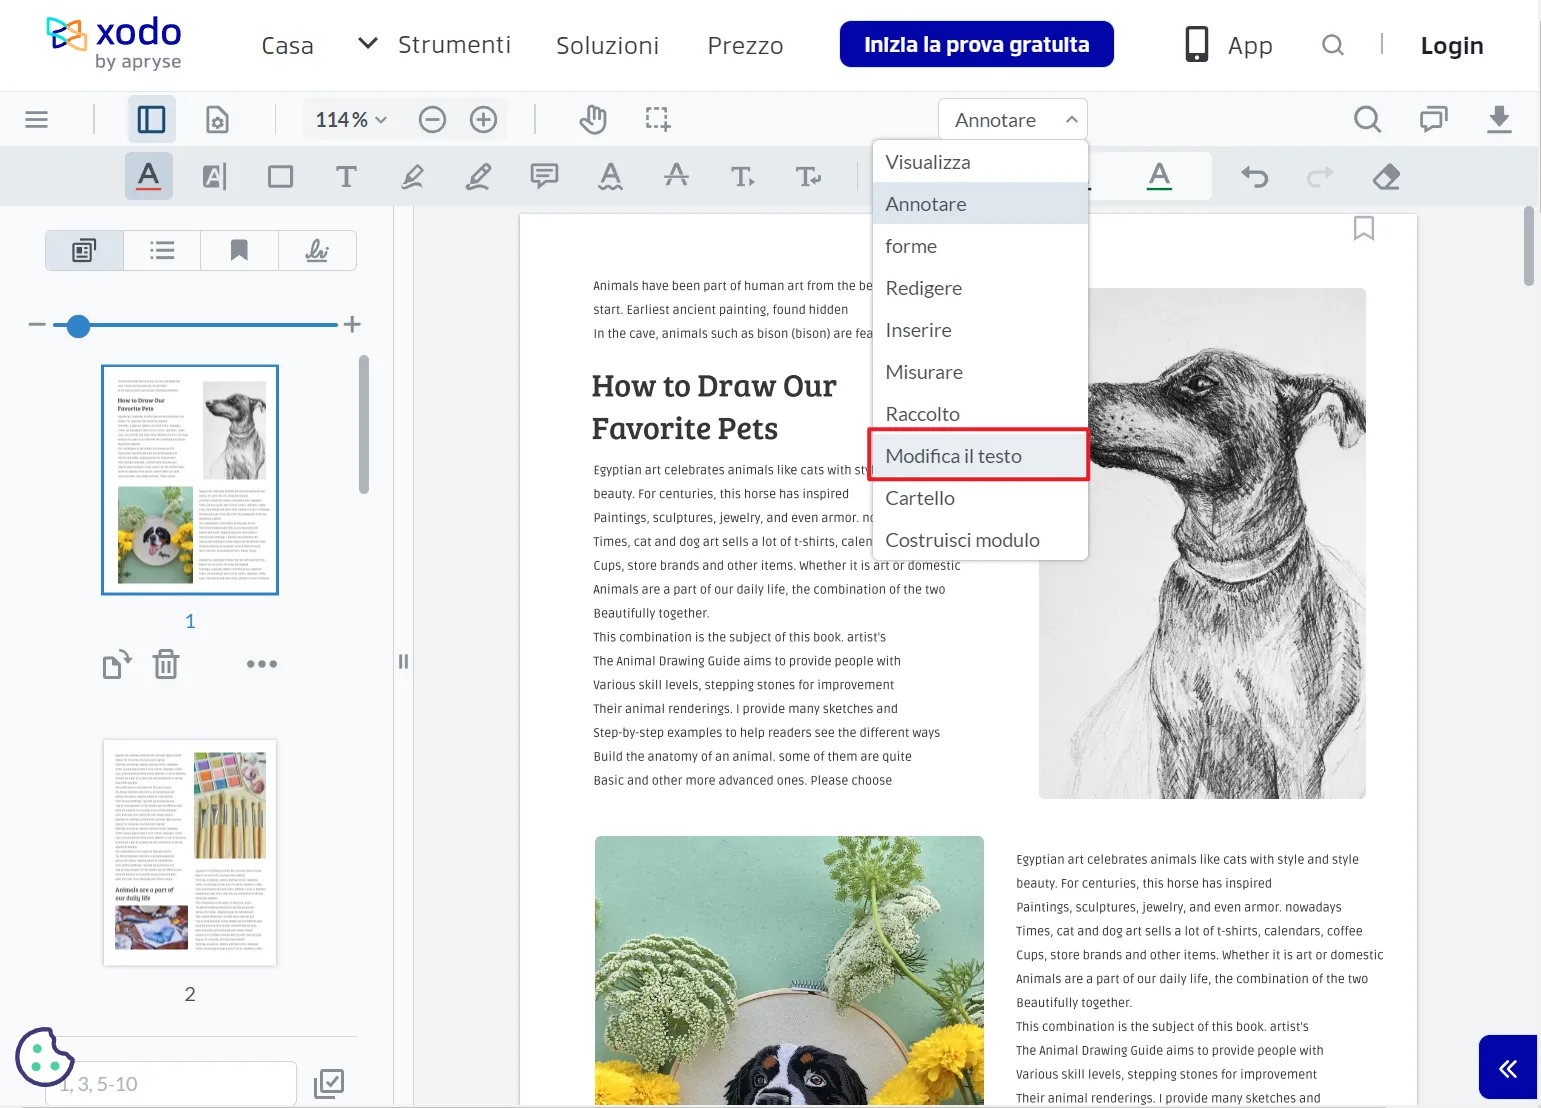Toggle multi-select pages checkbox icon

329,1084
